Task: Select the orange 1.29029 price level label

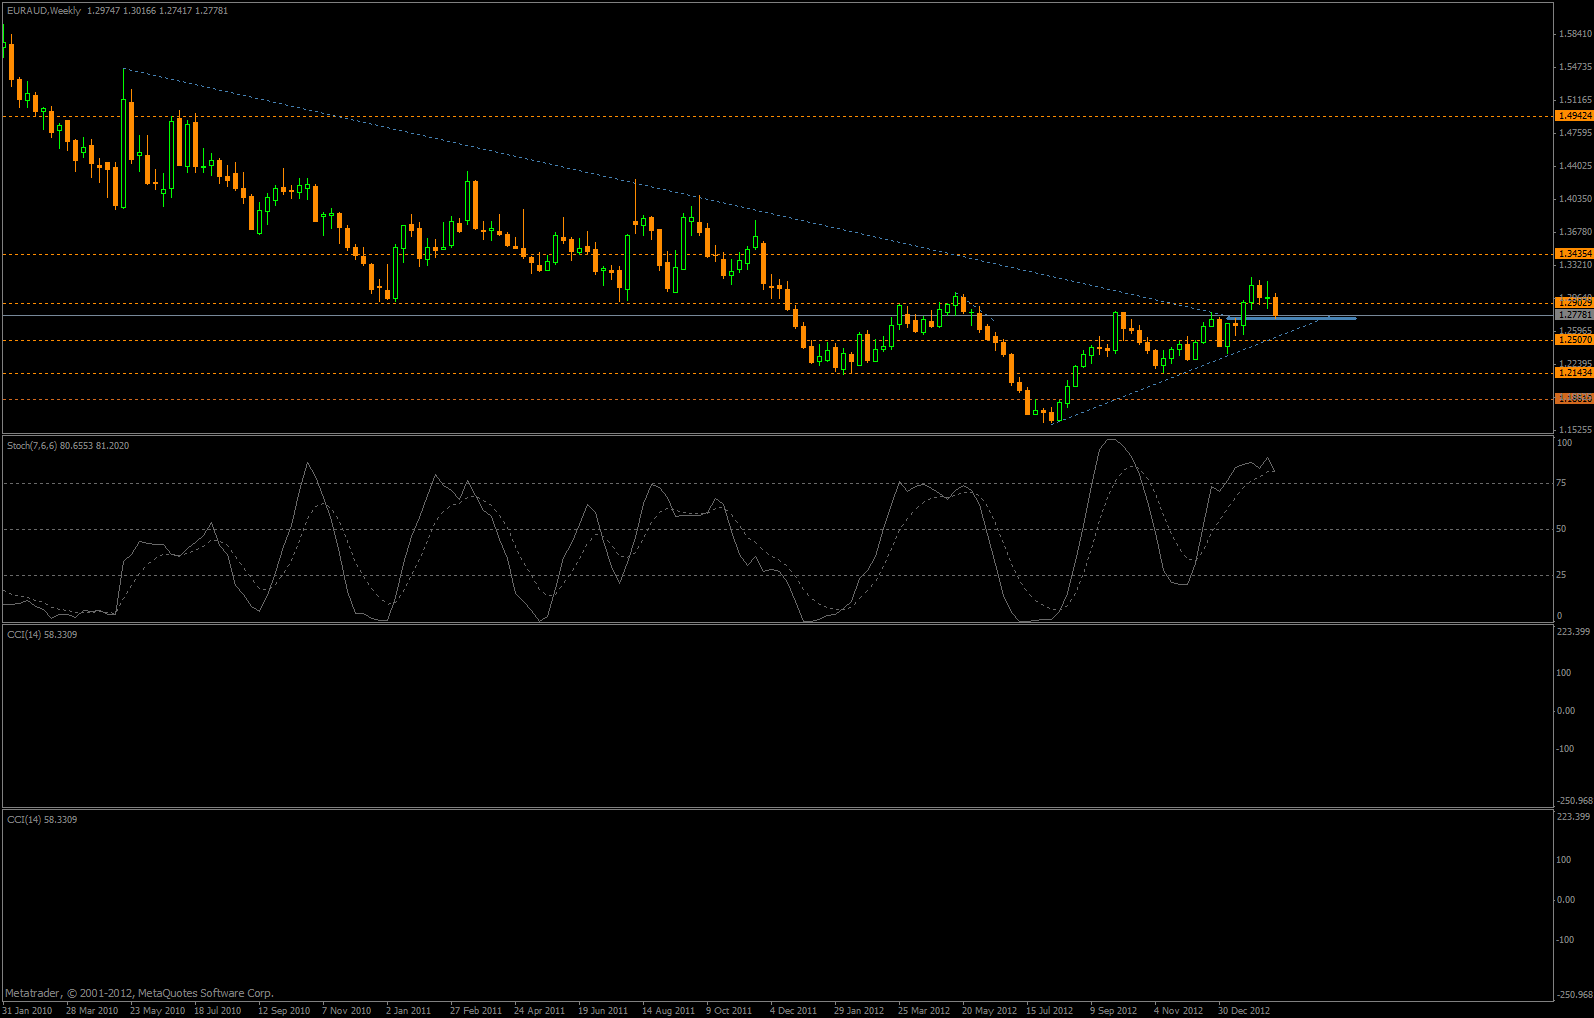Action: point(1574,302)
